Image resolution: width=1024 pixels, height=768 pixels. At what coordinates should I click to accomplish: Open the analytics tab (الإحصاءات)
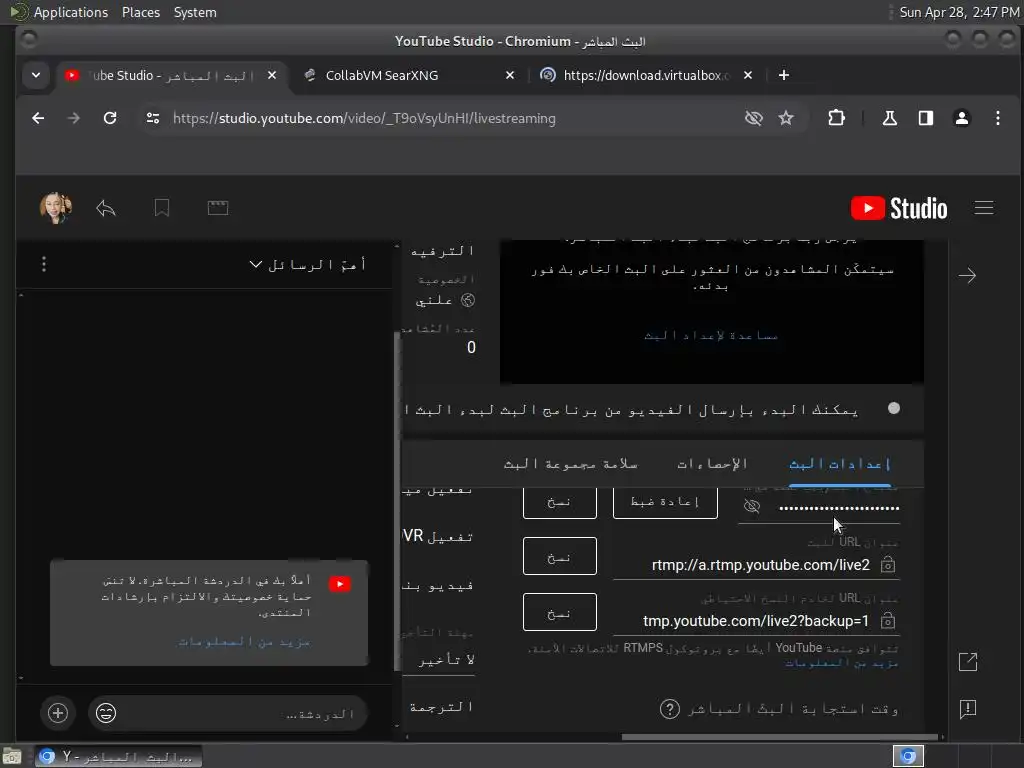tap(712, 464)
